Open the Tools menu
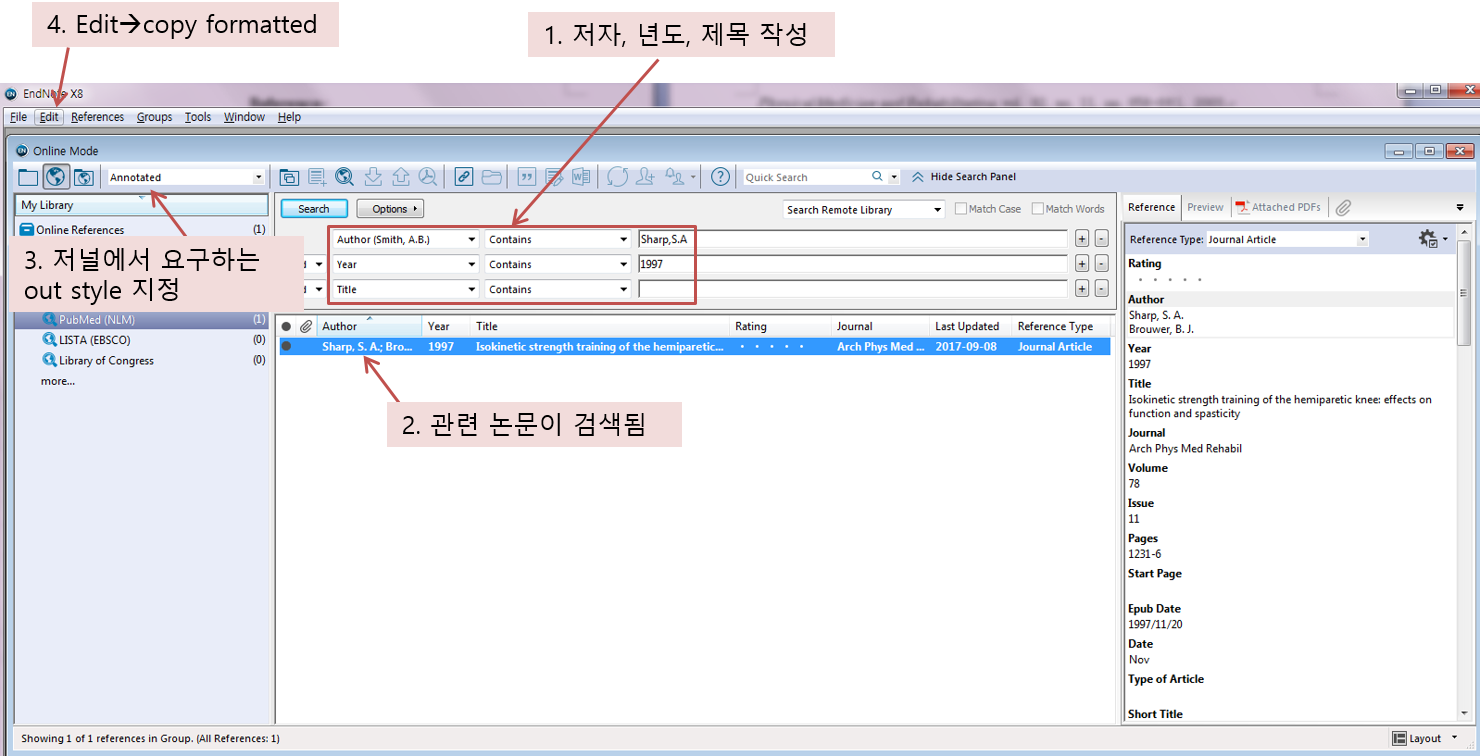Viewport: 1480px width, 756px height. (198, 117)
